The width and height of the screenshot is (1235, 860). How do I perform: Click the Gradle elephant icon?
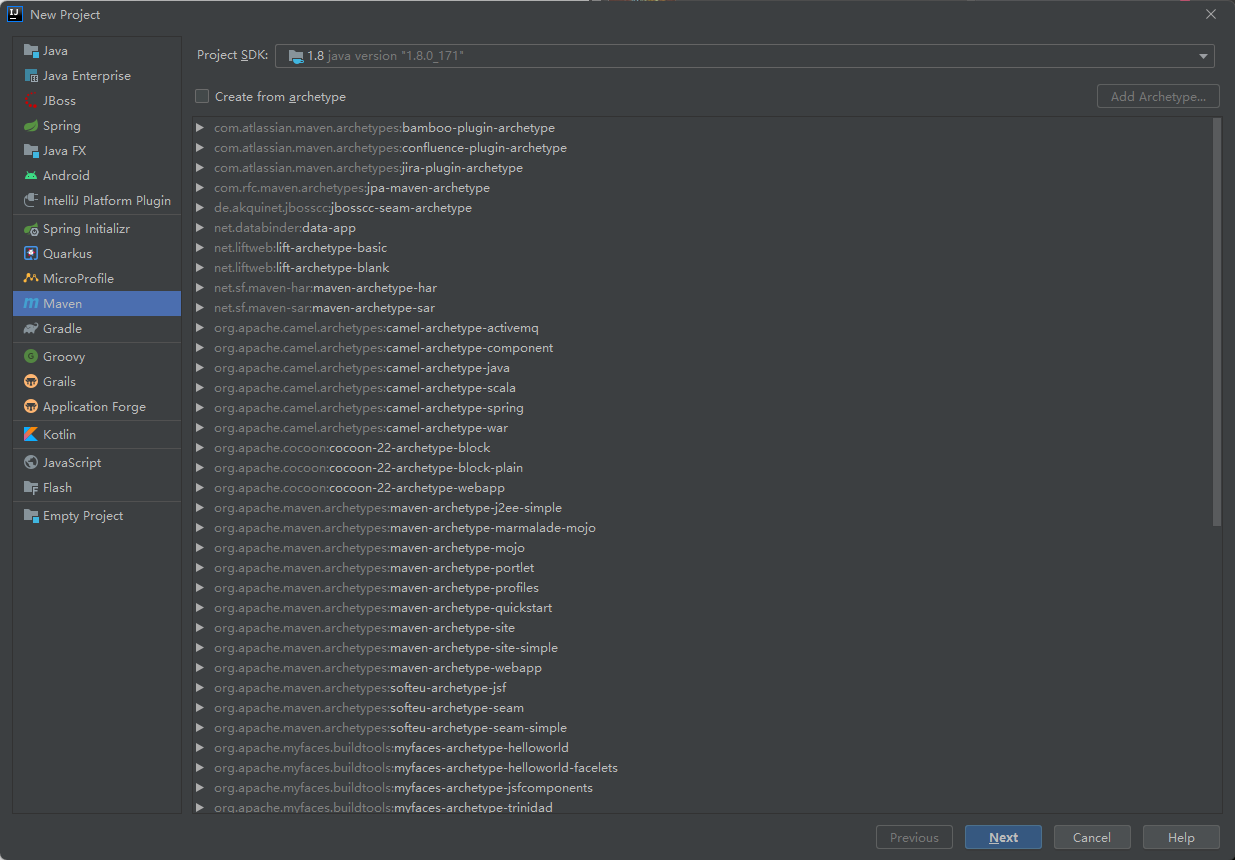tap(31, 329)
